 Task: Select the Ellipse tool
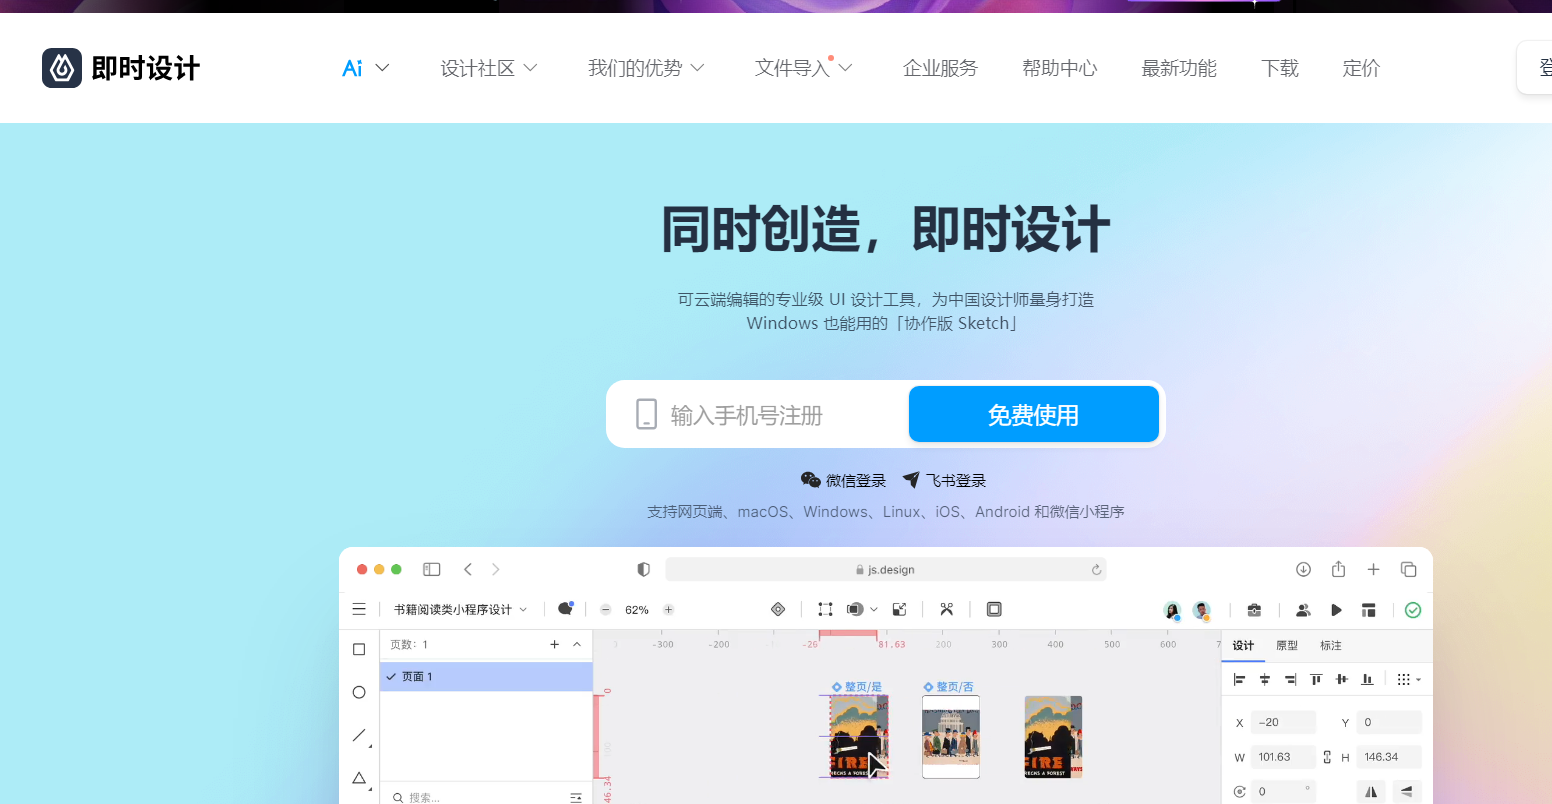pyautogui.click(x=359, y=692)
